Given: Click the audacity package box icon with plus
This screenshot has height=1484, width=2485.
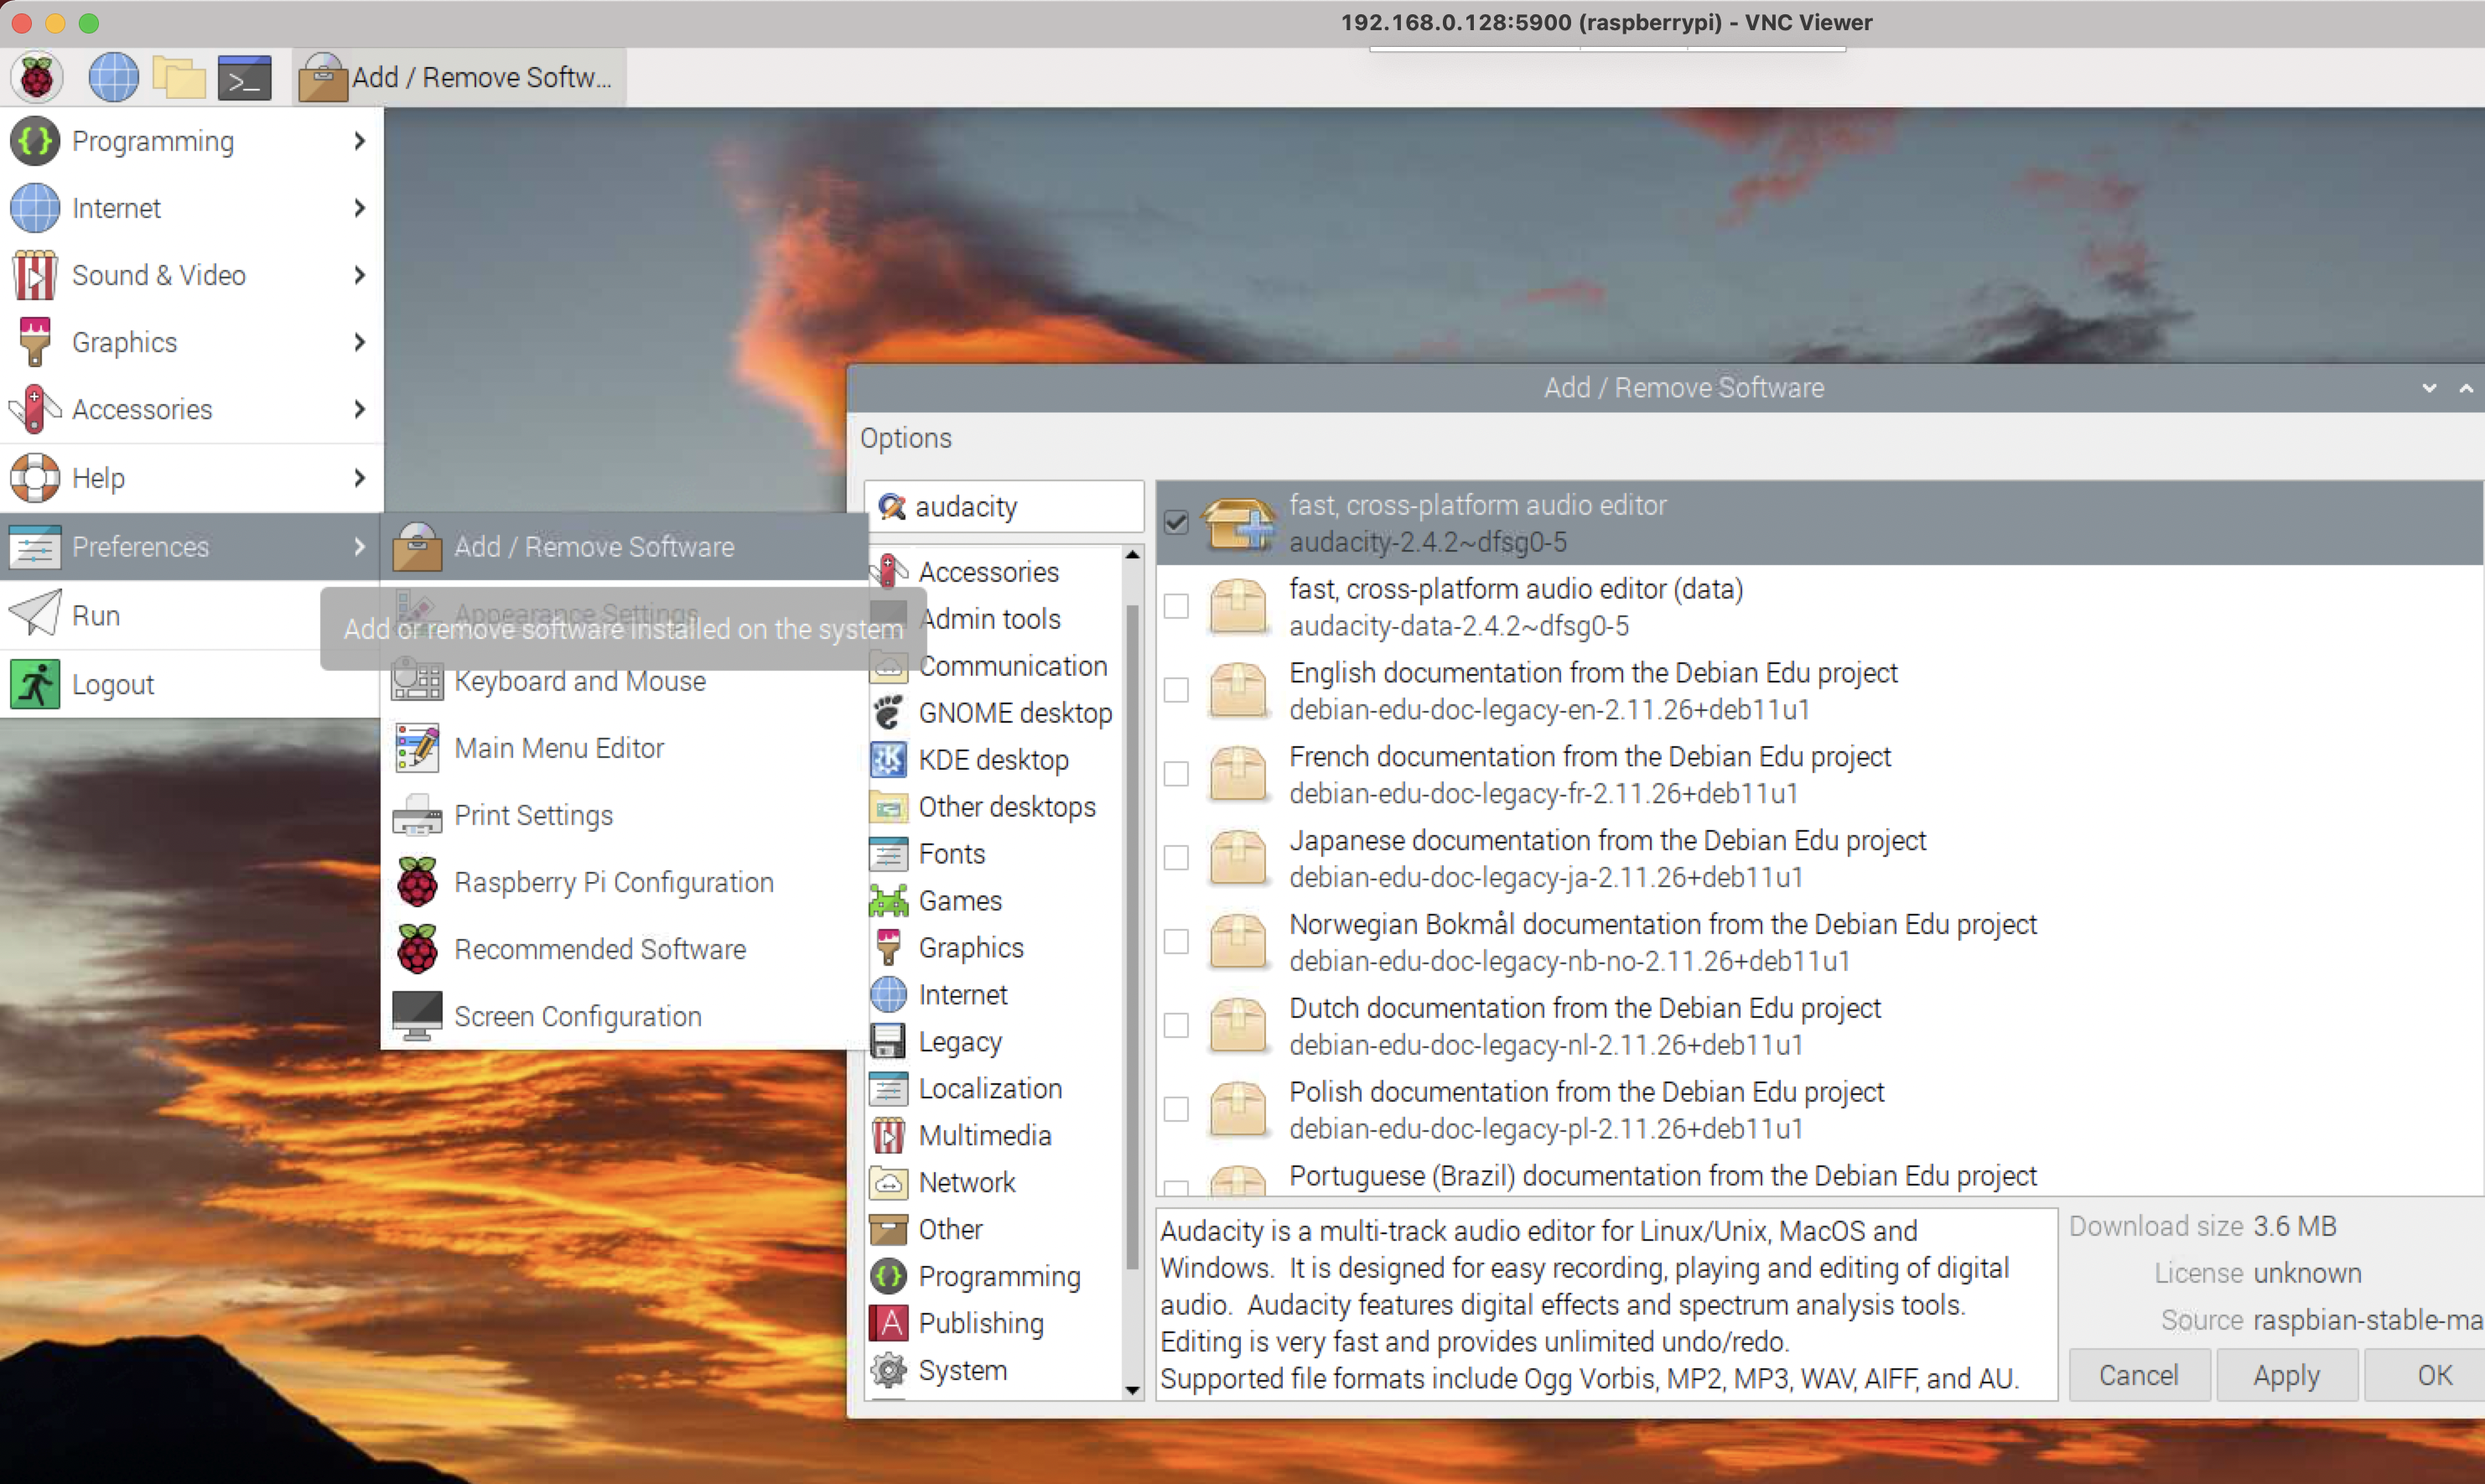Looking at the screenshot, I should (1238, 523).
